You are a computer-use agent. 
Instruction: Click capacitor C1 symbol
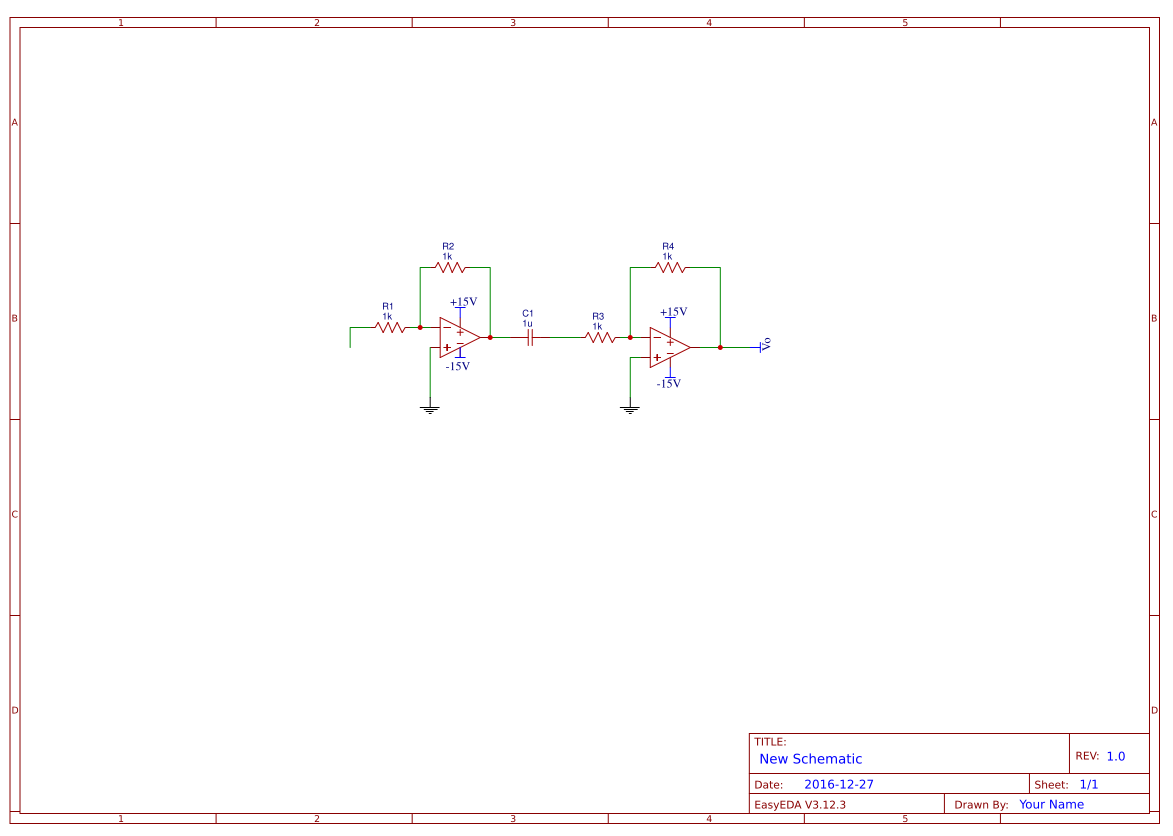[530, 338]
